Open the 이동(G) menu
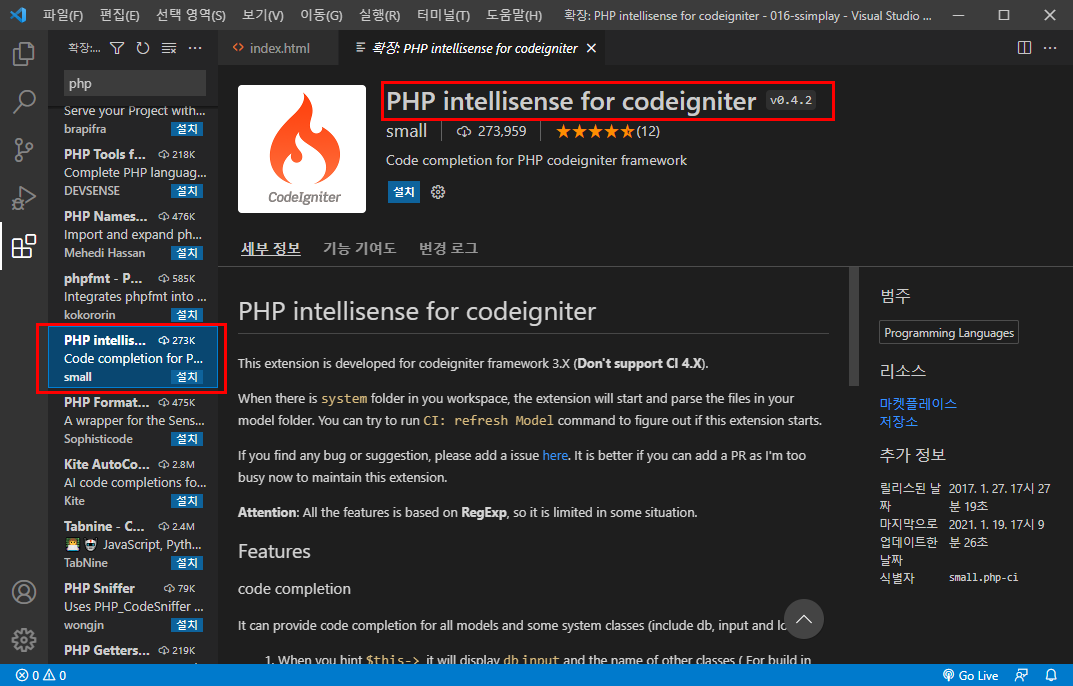Image resolution: width=1073 pixels, height=686 pixels. click(x=322, y=15)
